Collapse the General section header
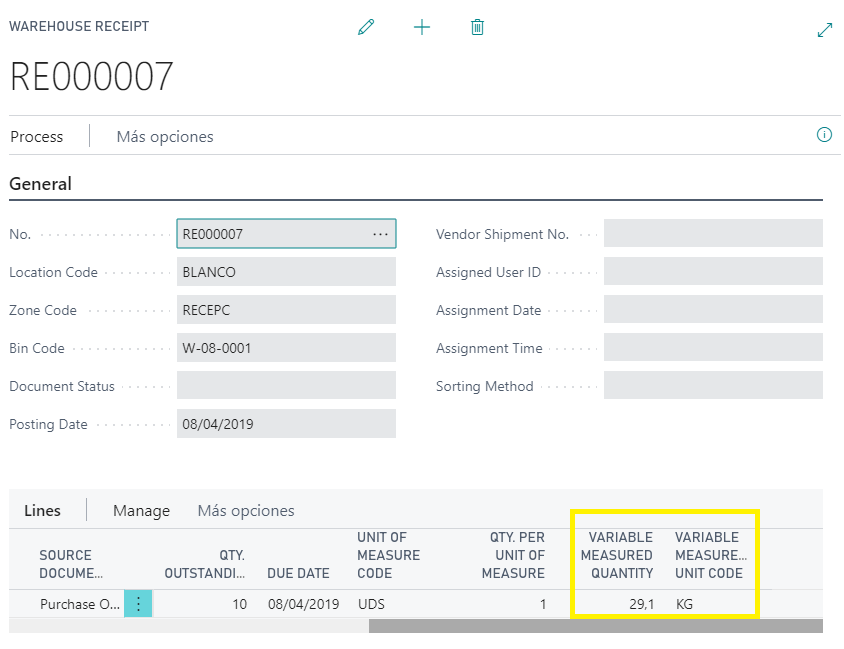Viewport: 844px width, 649px height. coord(41,184)
